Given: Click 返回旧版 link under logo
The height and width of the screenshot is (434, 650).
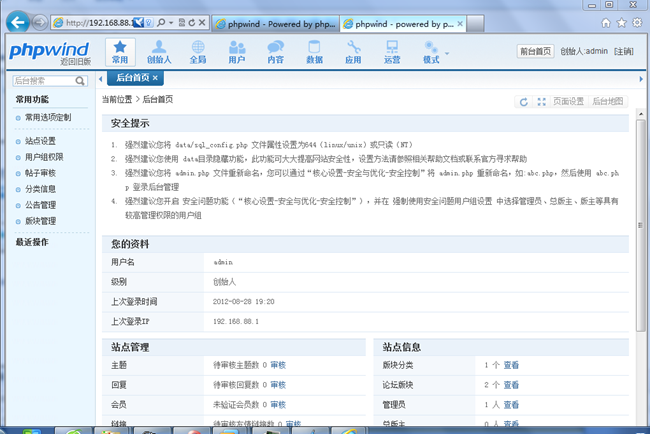Looking at the screenshot, I should 75,62.
